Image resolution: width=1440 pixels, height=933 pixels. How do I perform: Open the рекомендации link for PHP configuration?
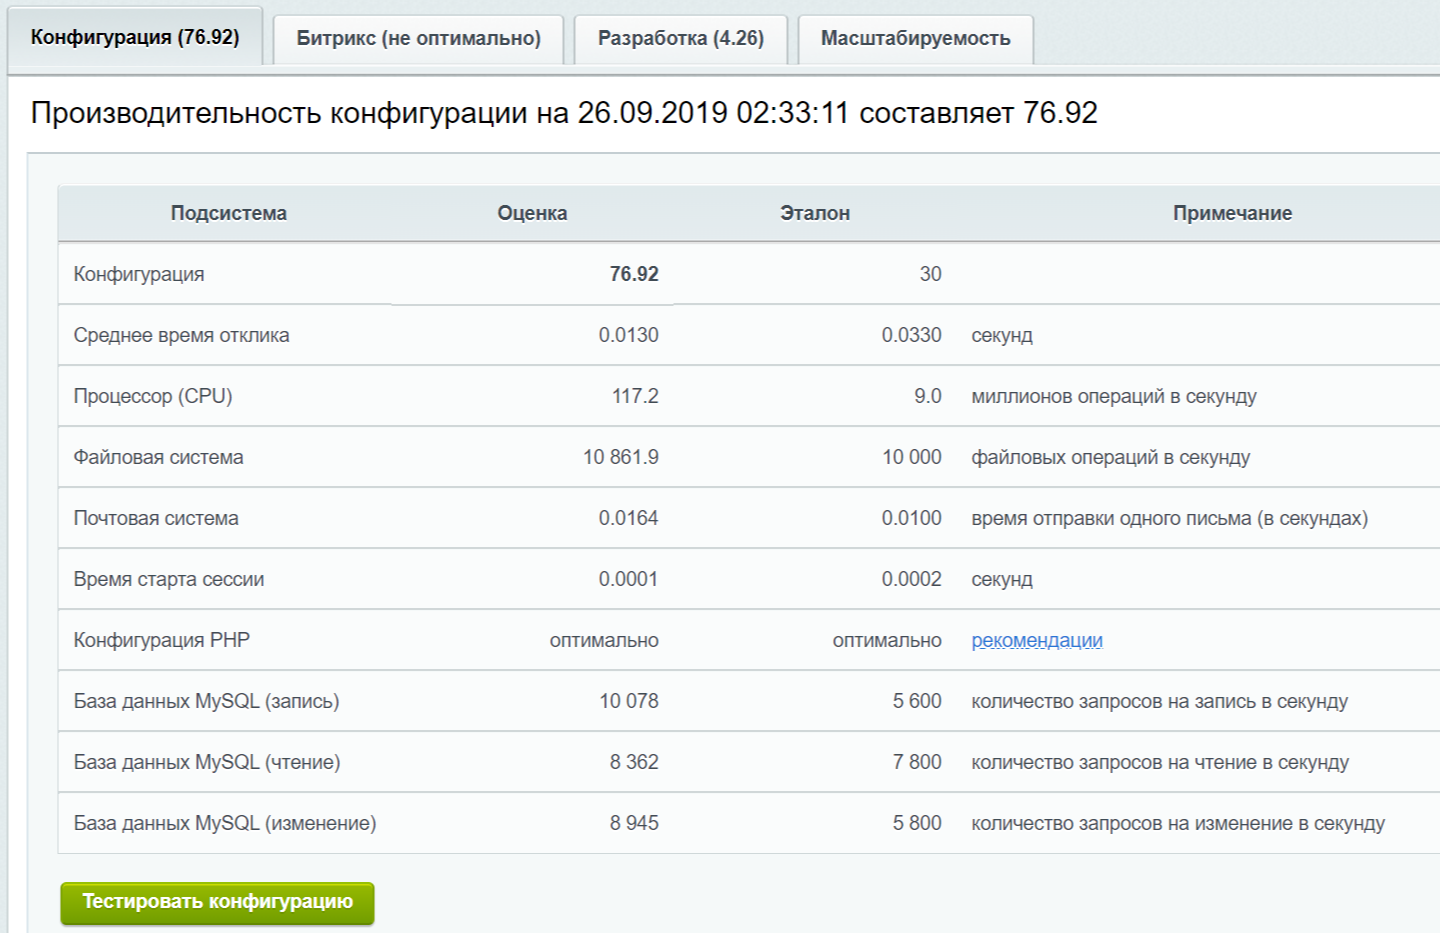pos(1036,640)
